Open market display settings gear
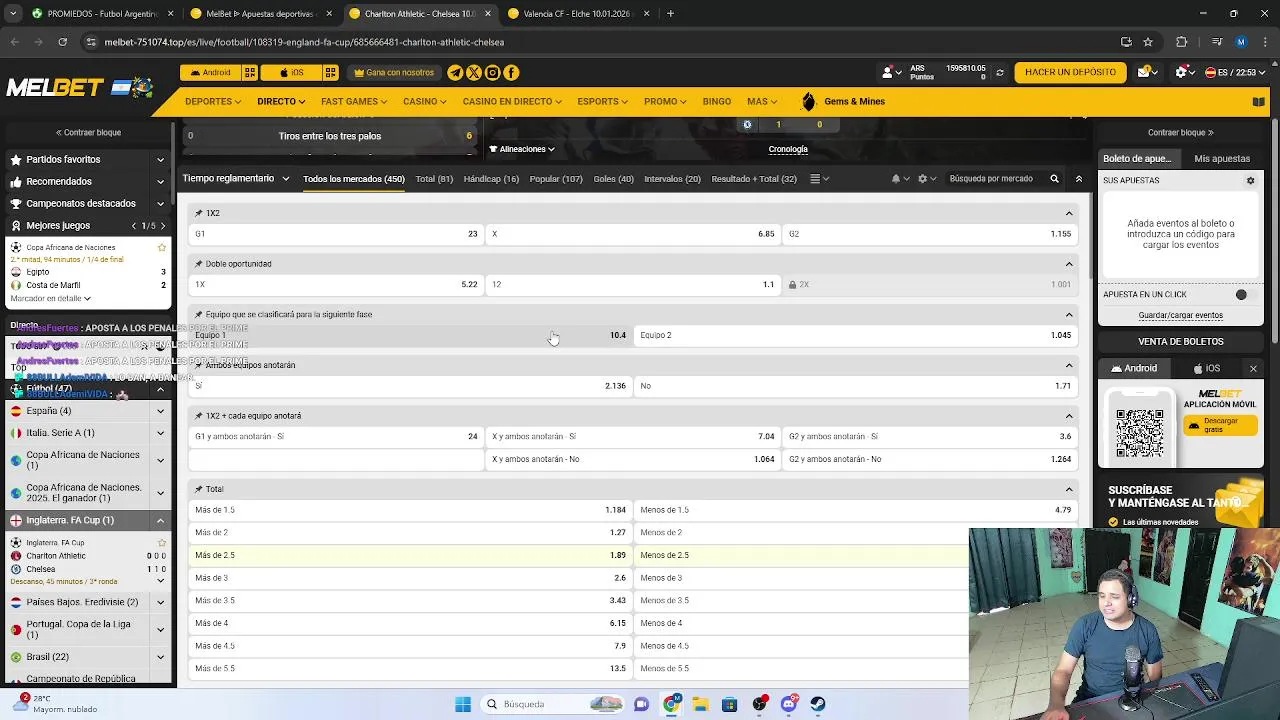1280x720 pixels. click(927, 178)
